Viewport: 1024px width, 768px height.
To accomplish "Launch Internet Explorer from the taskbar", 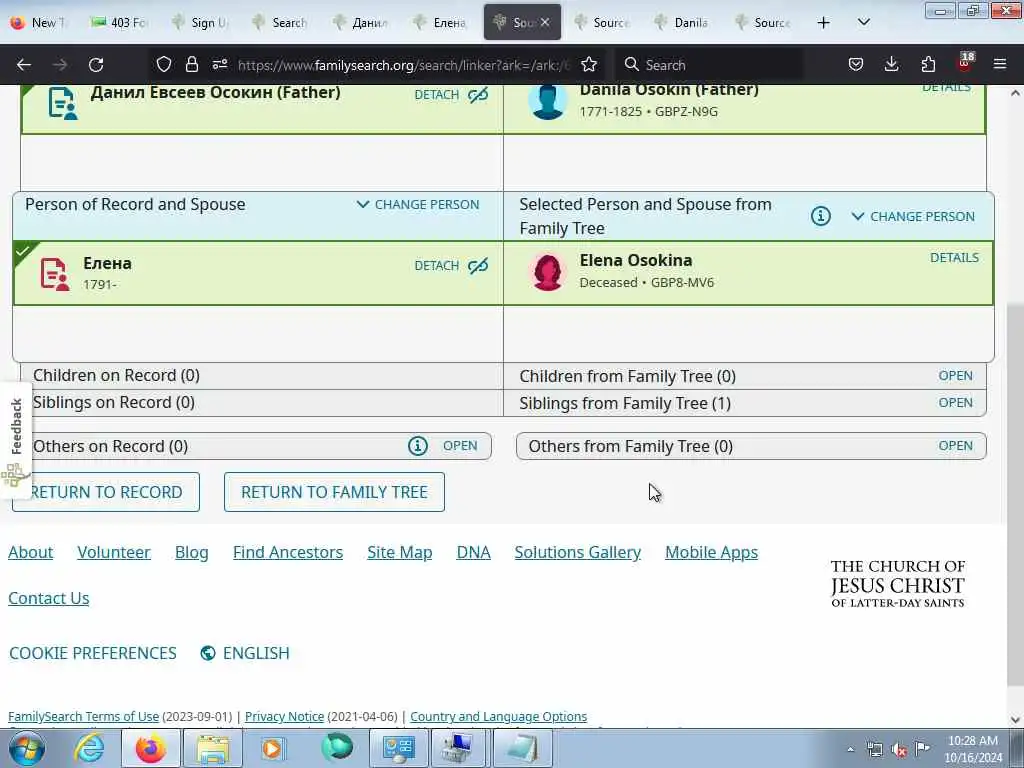I will tap(89, 748).
